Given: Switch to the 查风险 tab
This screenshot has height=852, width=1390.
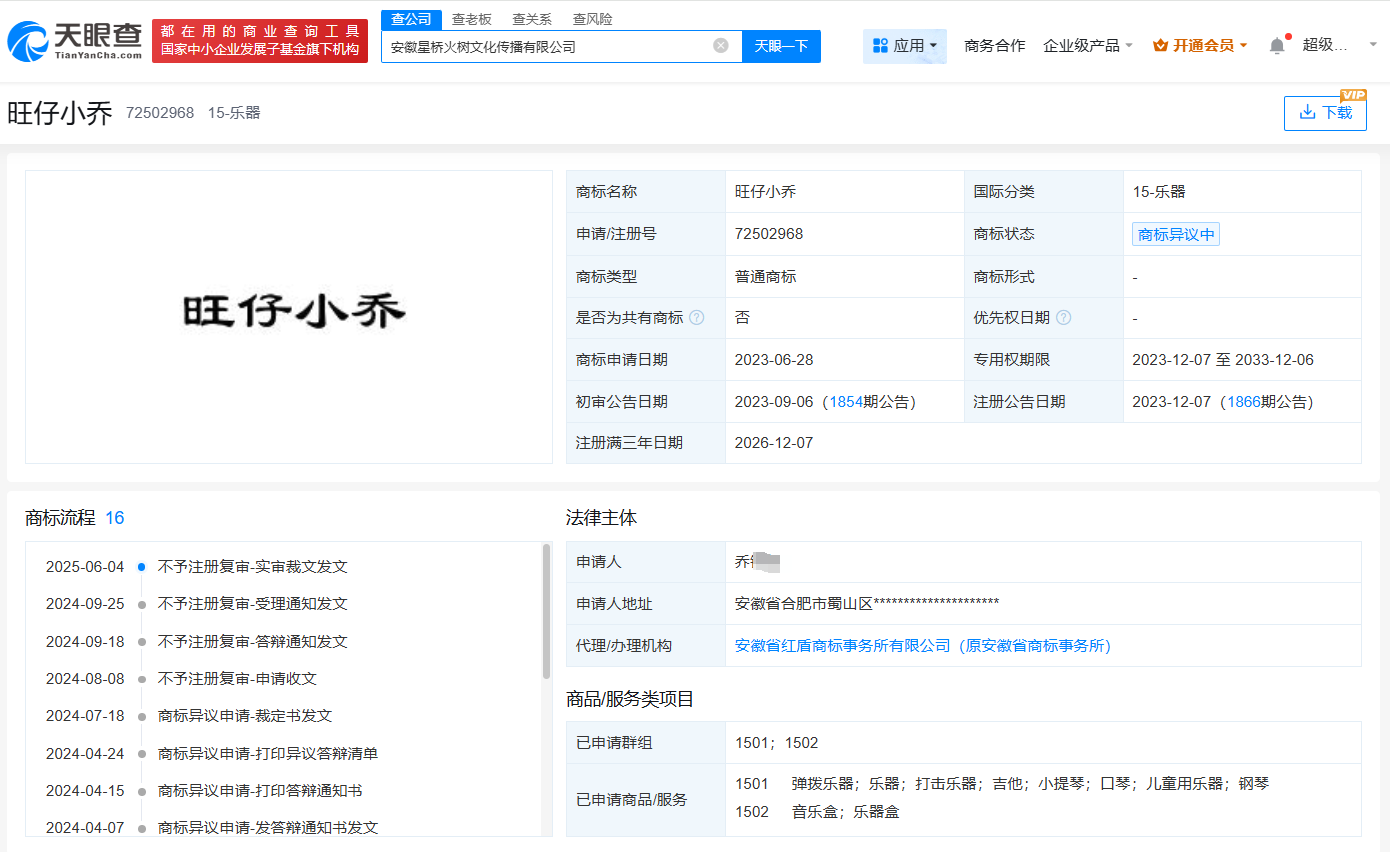Looking at the screenshot, I should [x=592, y=19].
